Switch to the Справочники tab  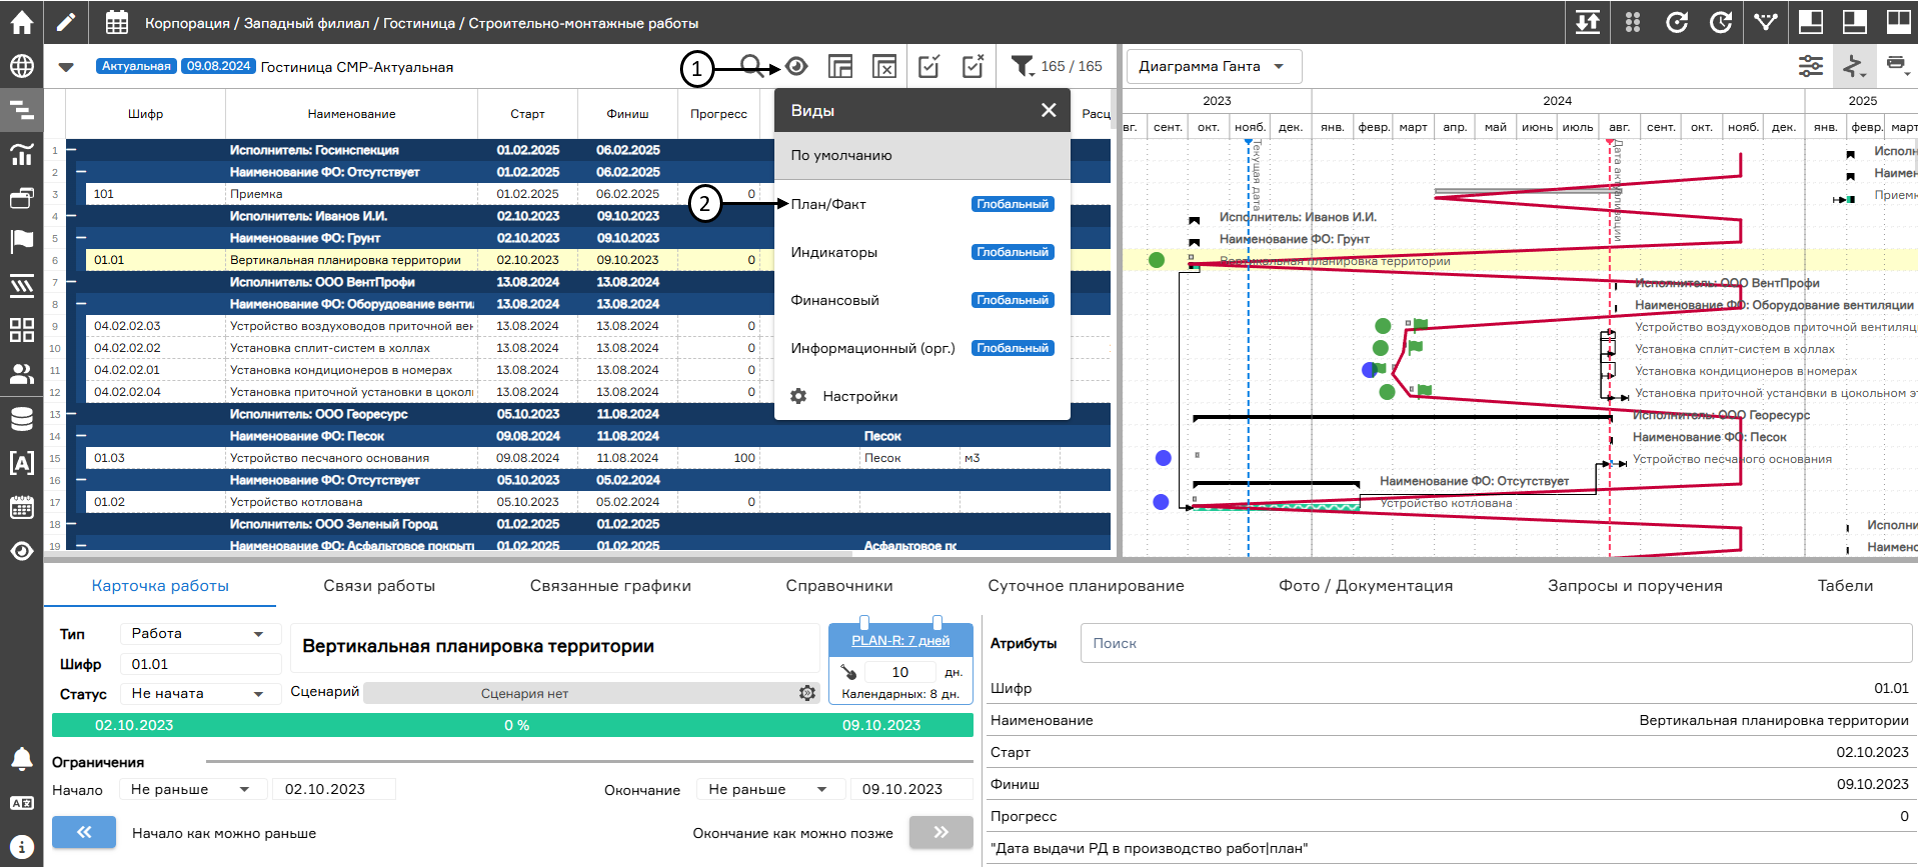839,586
